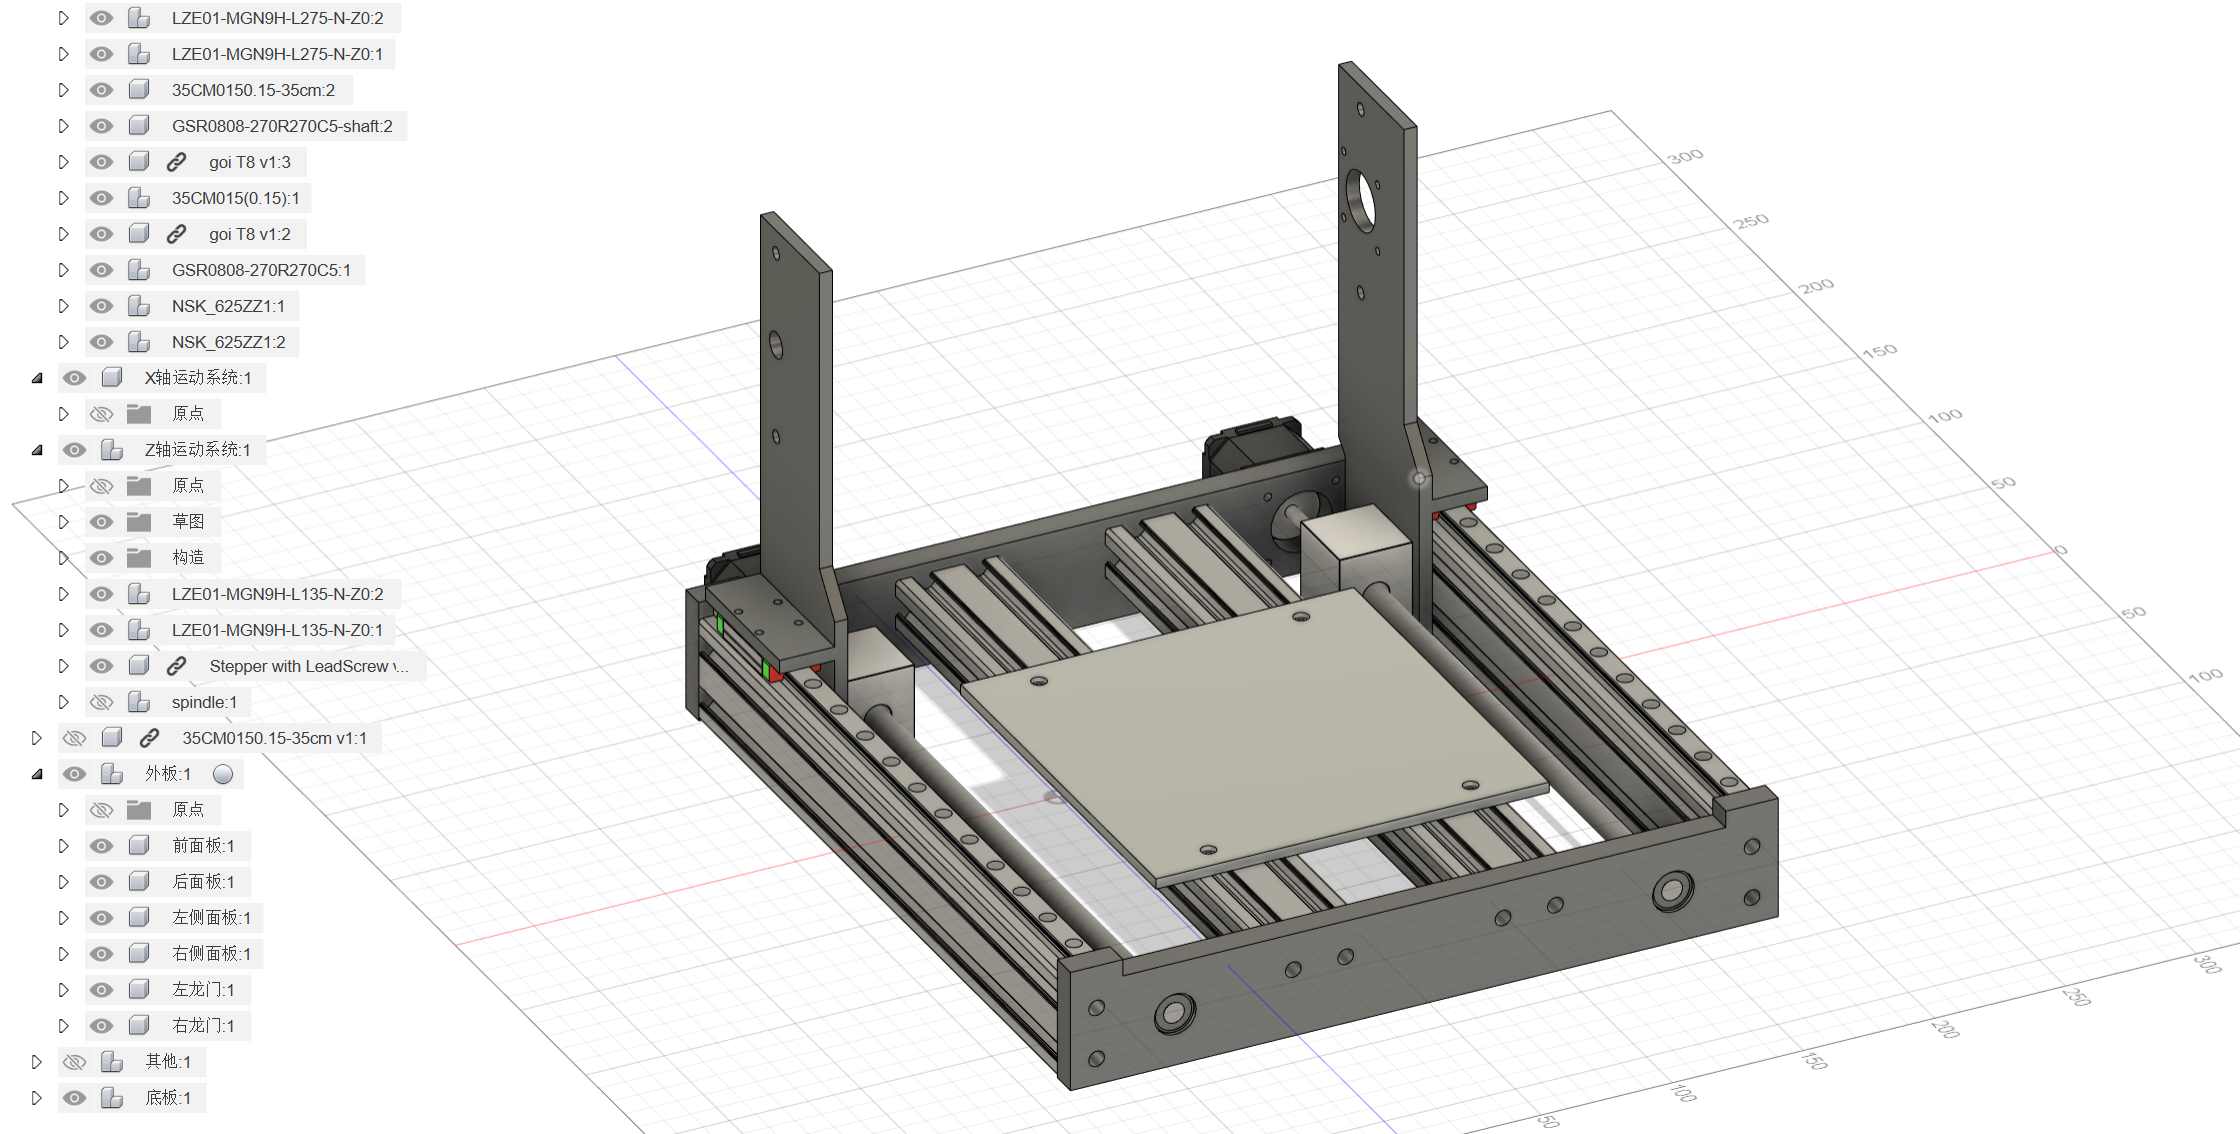Click the link icon of goi T8 v1:3
This screenshot has width=2240, height=1134.
click(x=176, y=162)
